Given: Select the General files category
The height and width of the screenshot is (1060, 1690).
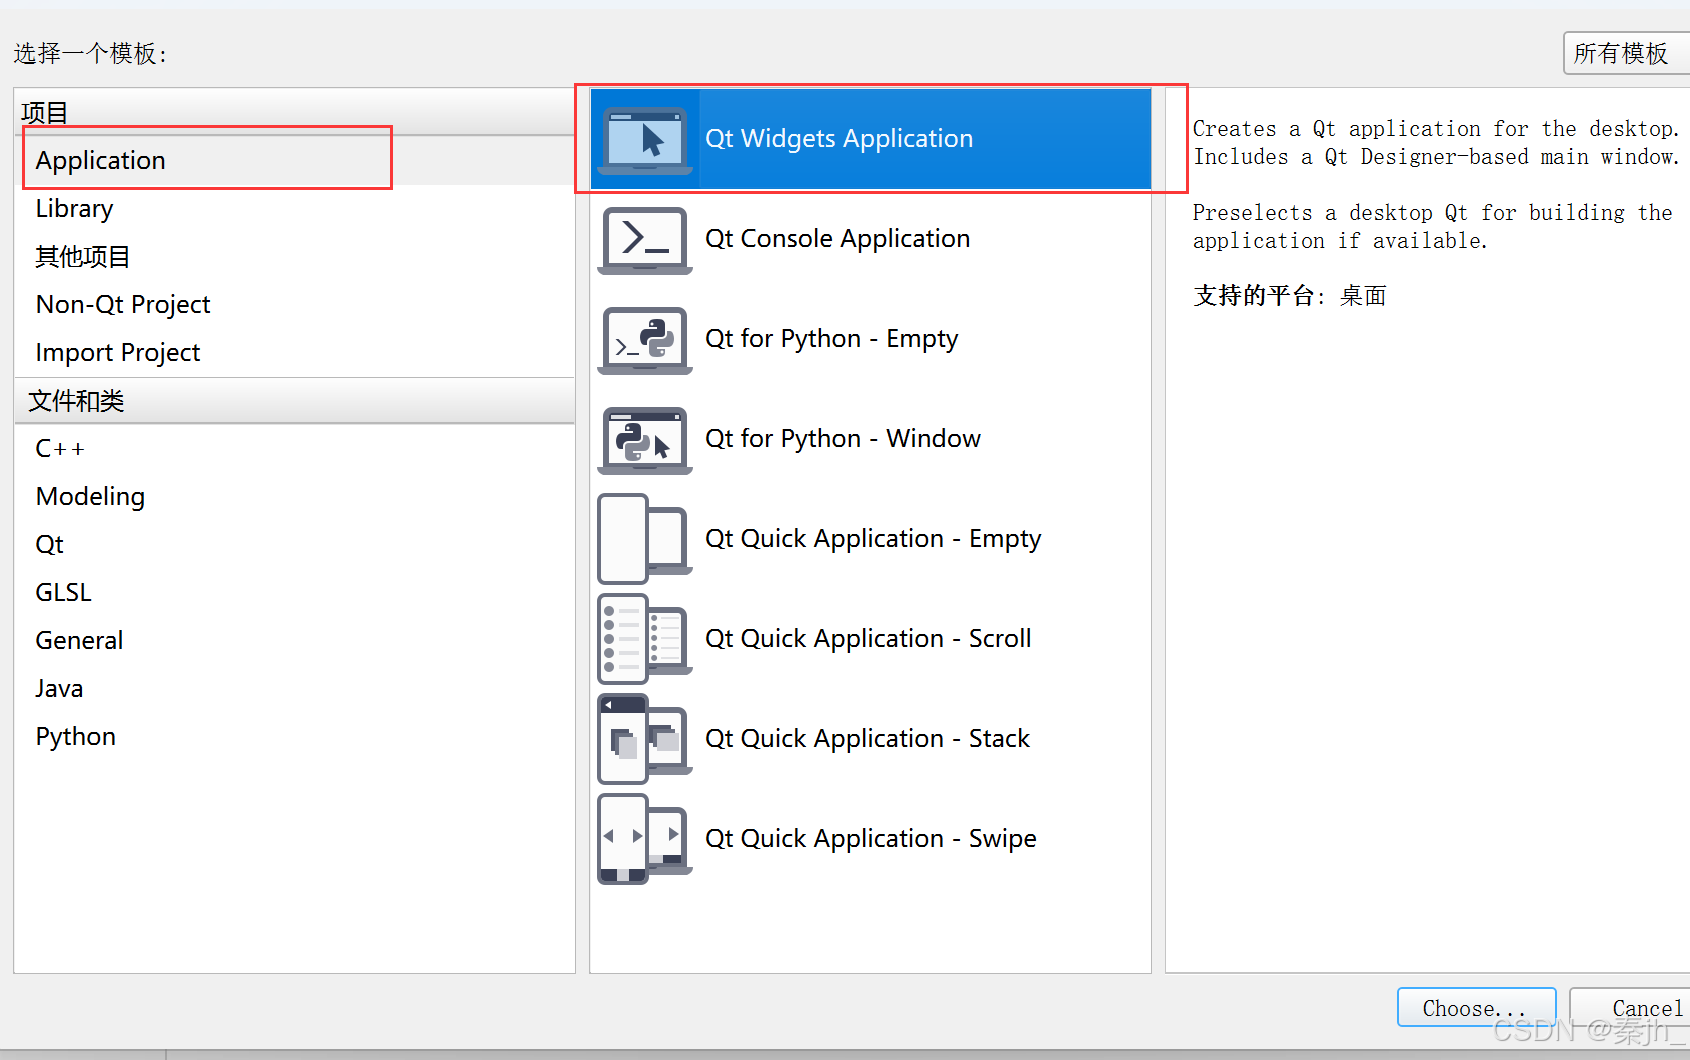Looking at the screenshot, I should pyautogui.click(x=295, y=640).
